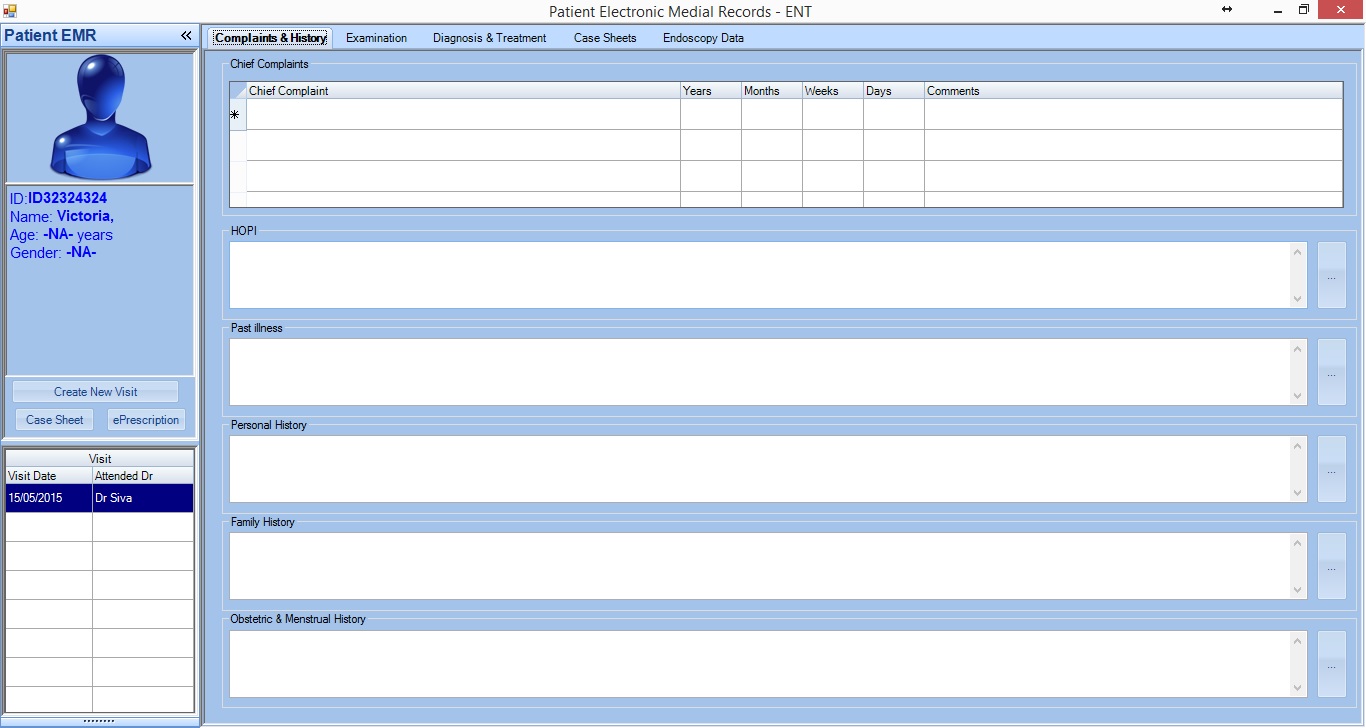Viewport: 1366px width, 728px height.
Task: Go to the Endoscopy Data tab
Action: (703, 38)
